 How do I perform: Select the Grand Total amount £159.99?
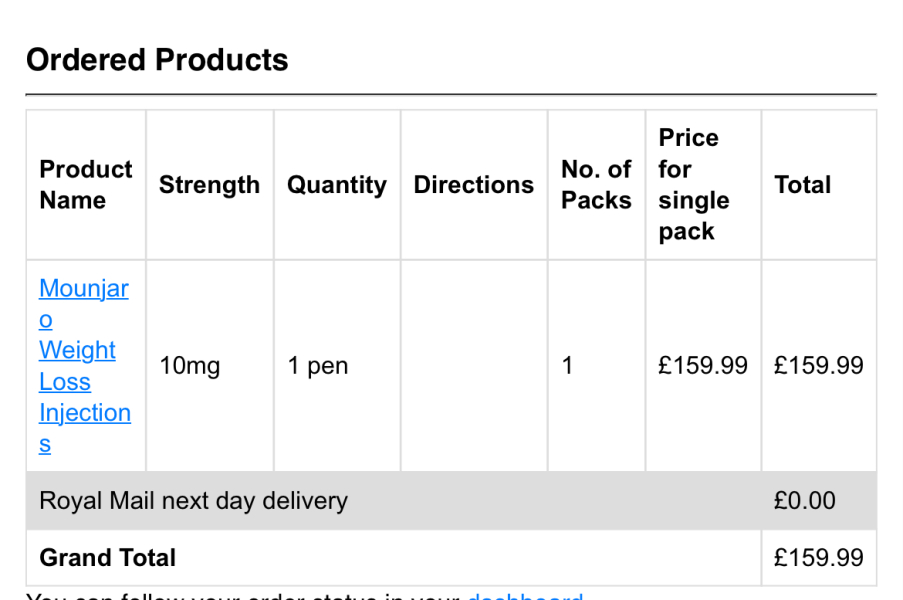pyautogui.click(x=818, y=558)
